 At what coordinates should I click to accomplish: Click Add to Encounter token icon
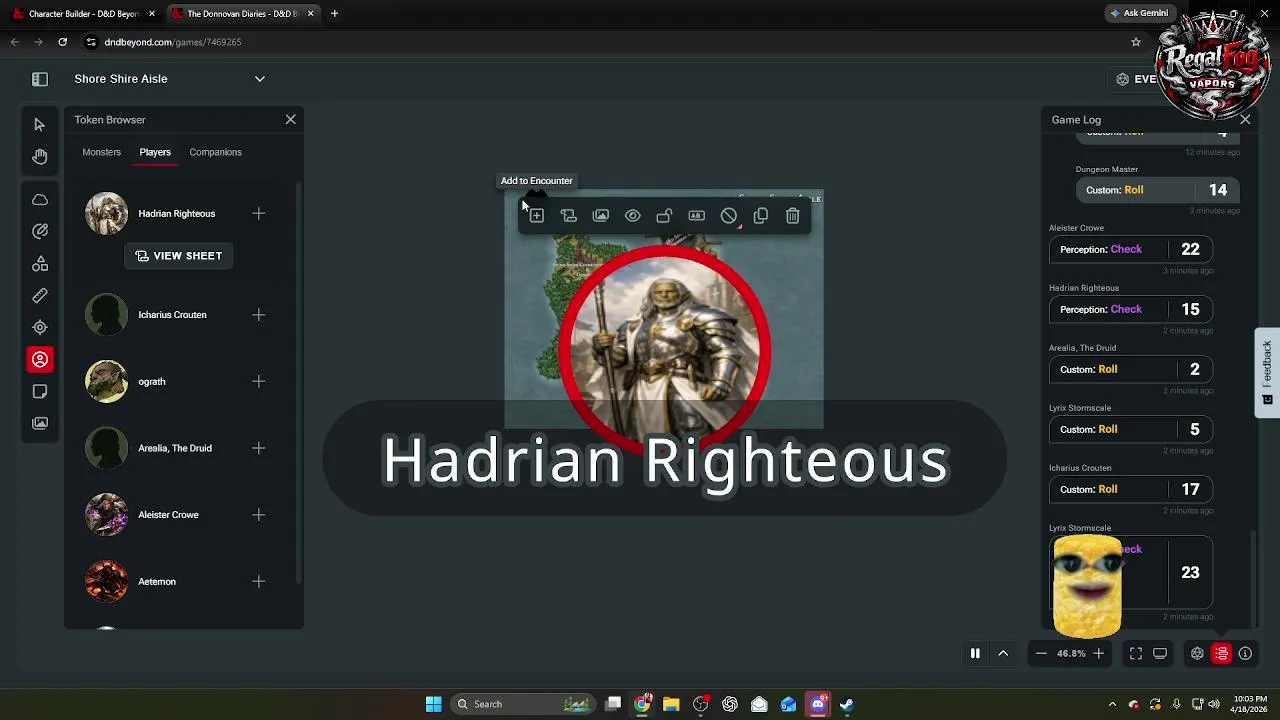click(537, 216)
